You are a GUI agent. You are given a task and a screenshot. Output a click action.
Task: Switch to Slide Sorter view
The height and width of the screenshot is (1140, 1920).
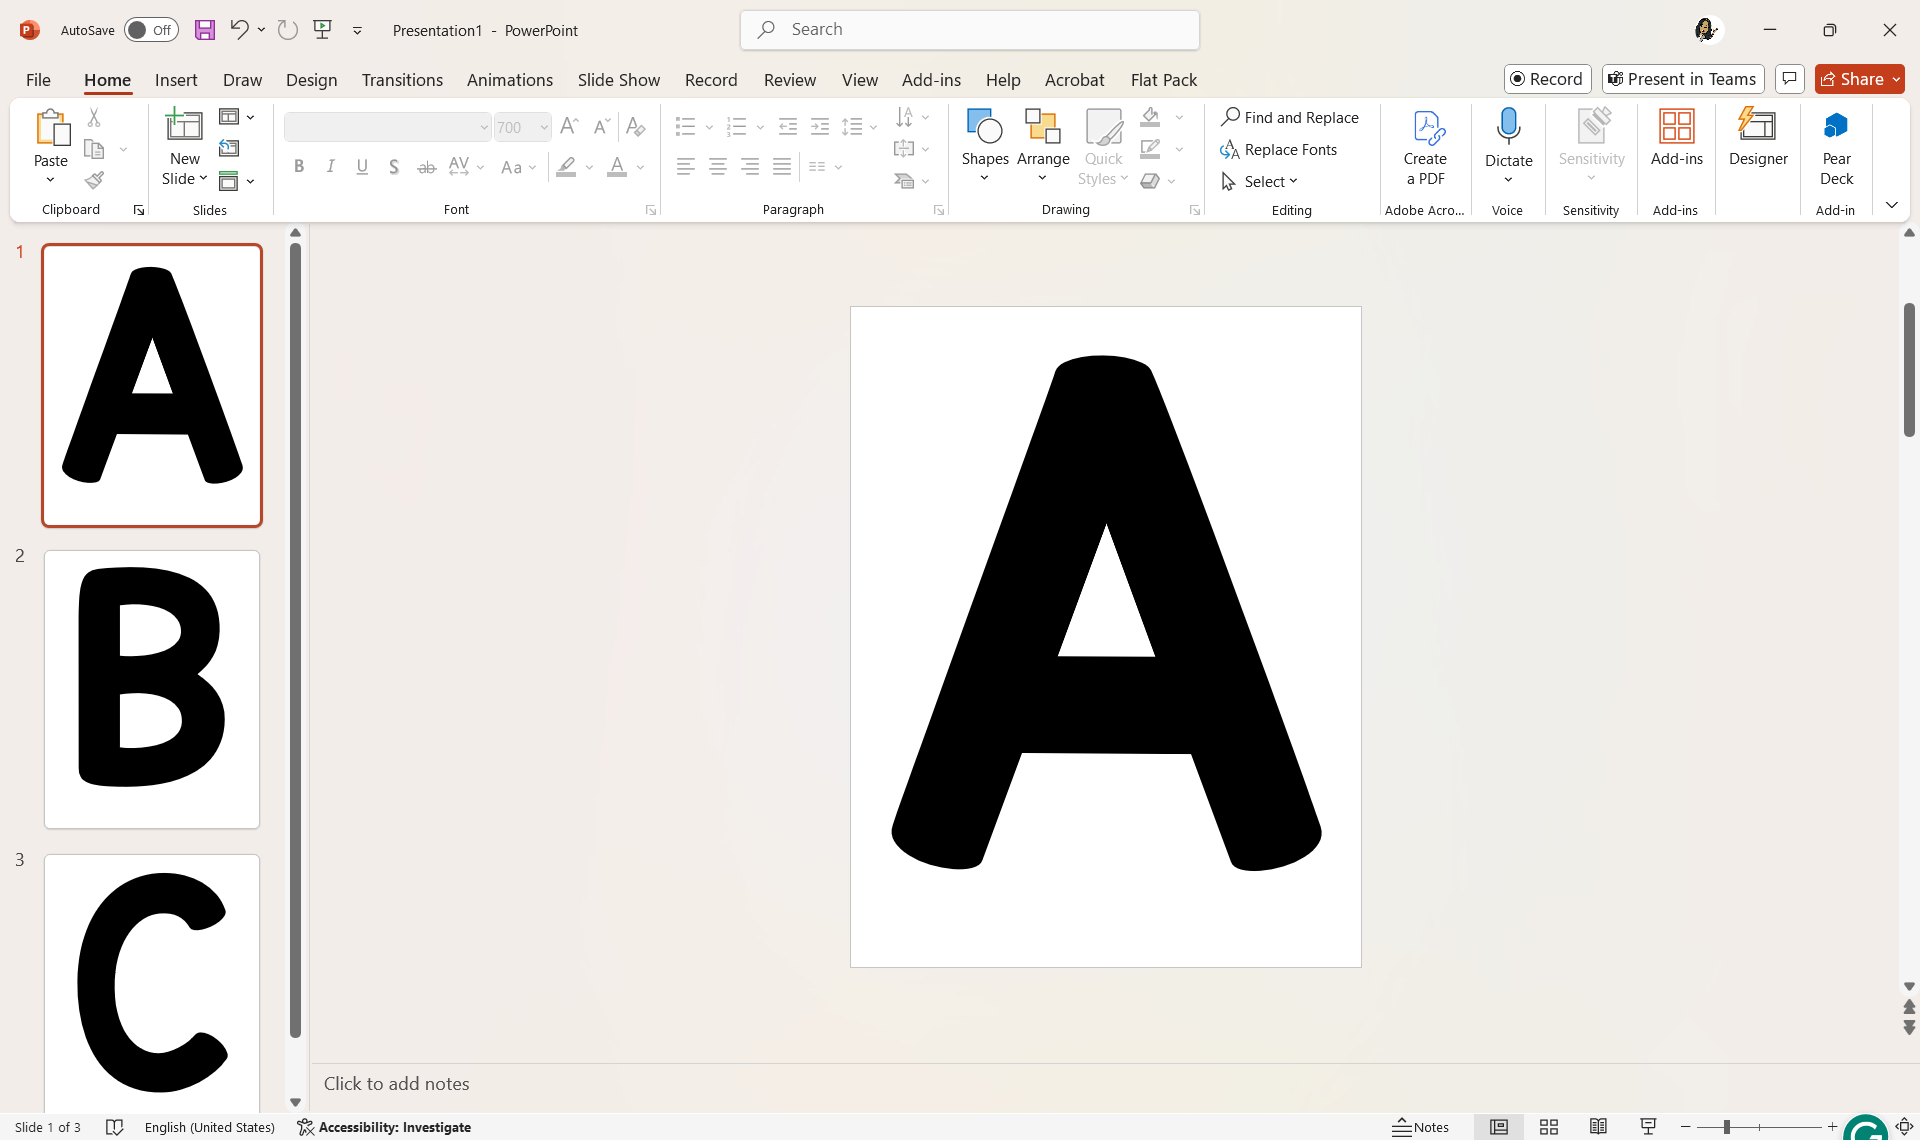pyautogui.click(x=1548, y=1126)
